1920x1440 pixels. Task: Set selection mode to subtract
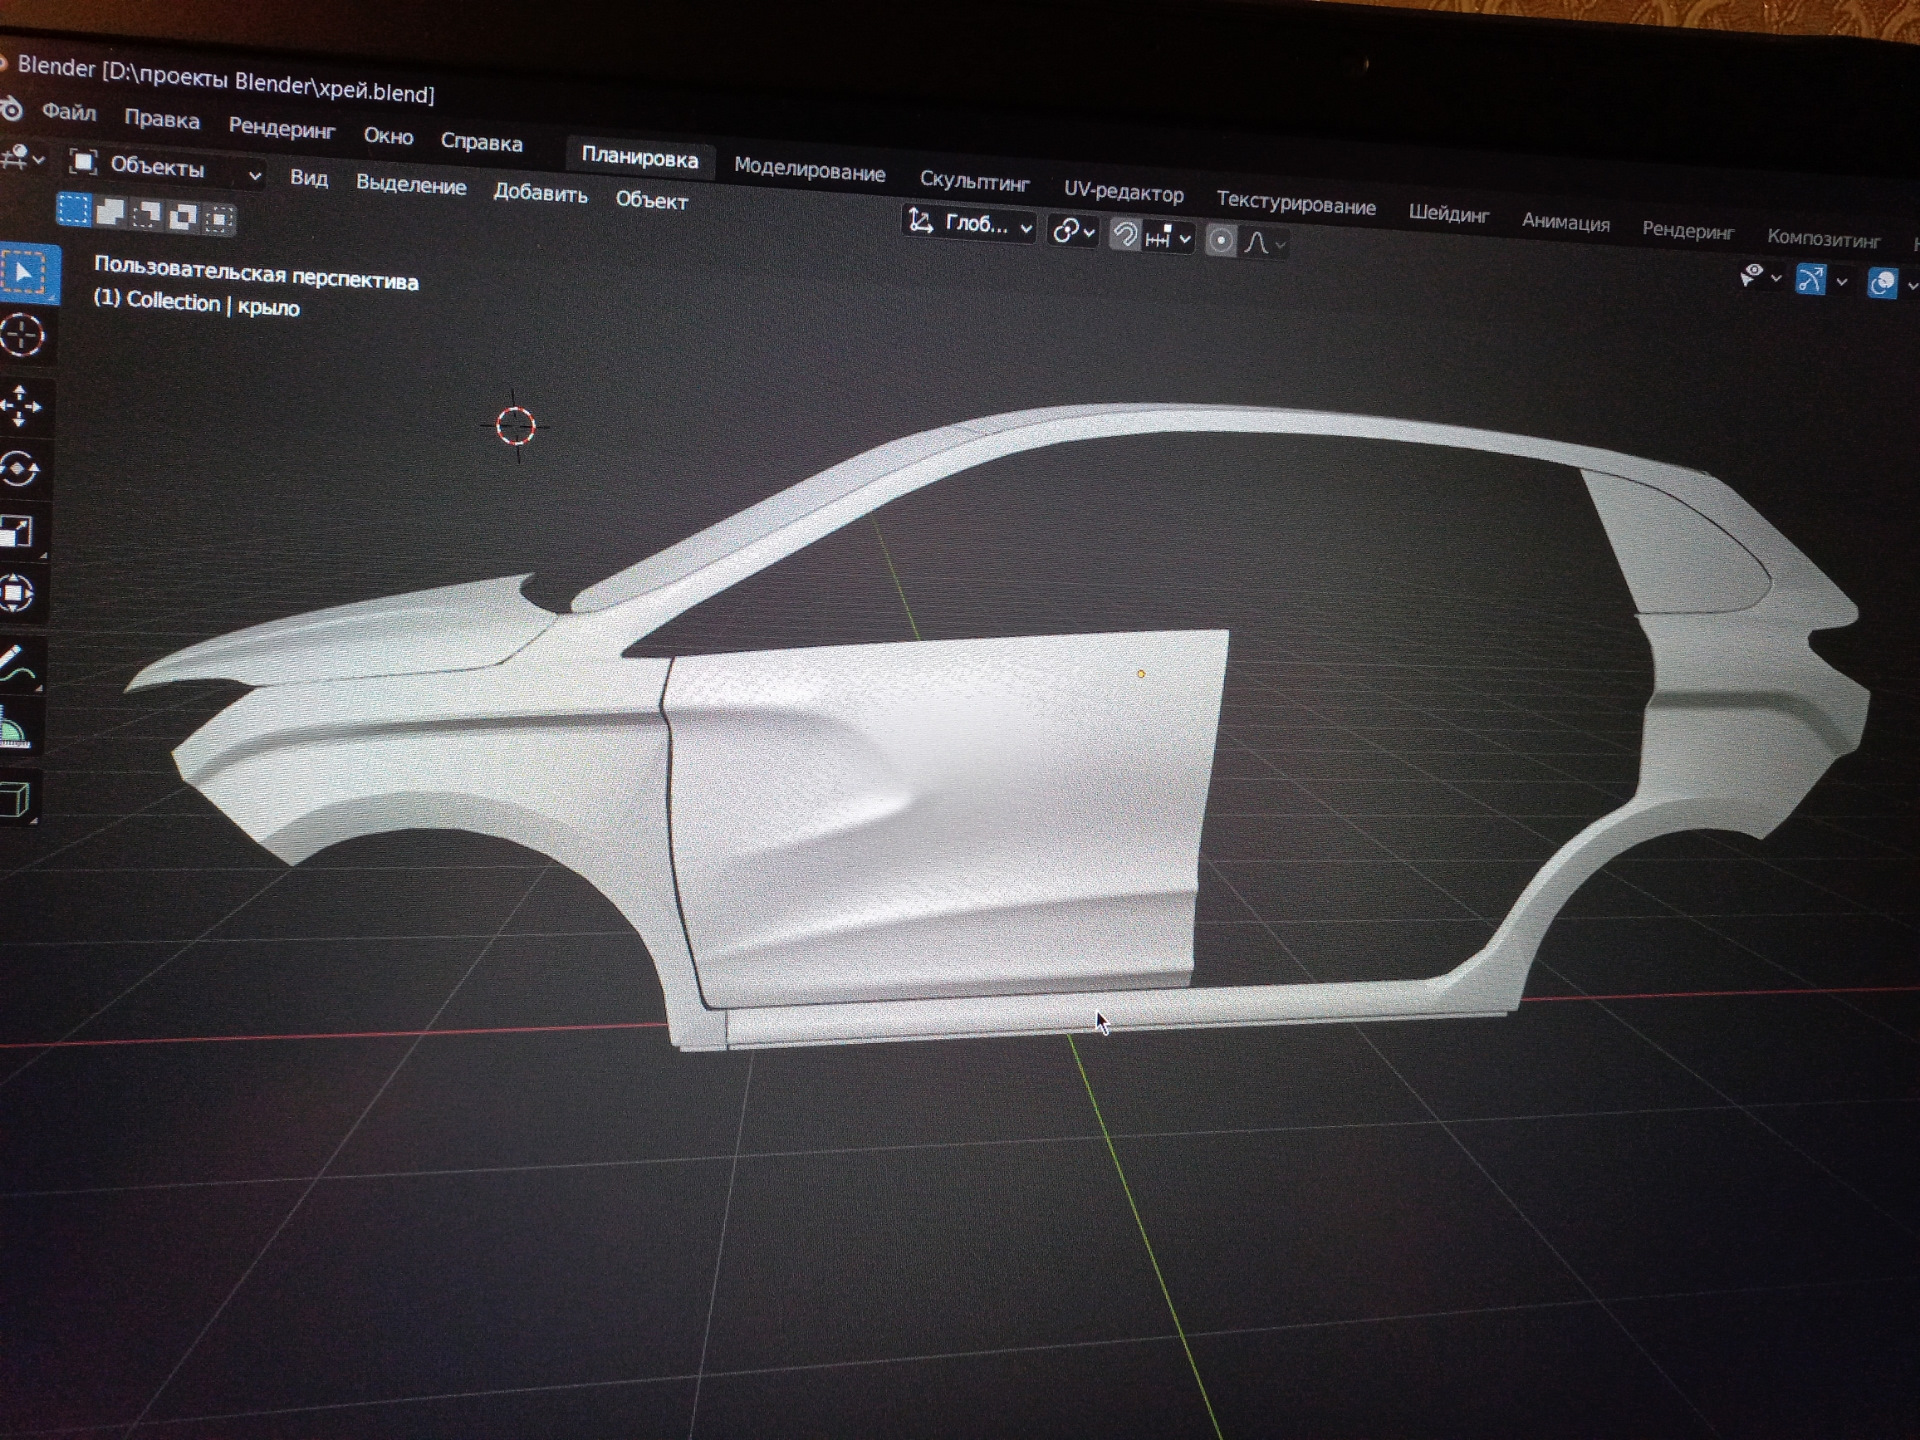click(147, 214)
